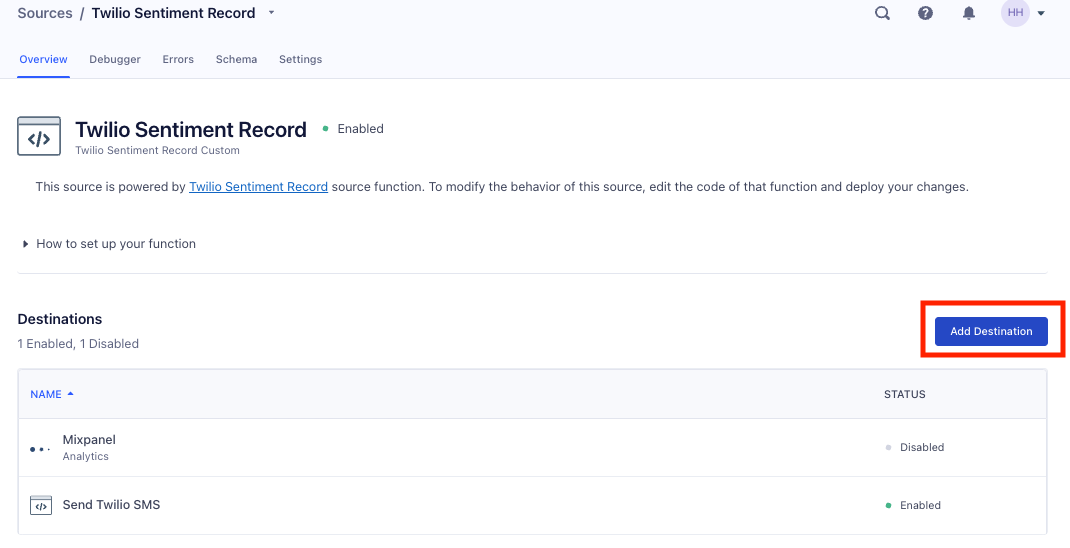Go to the Settings tab
Screen dimensions: 1070x548
tap(300, 60)
